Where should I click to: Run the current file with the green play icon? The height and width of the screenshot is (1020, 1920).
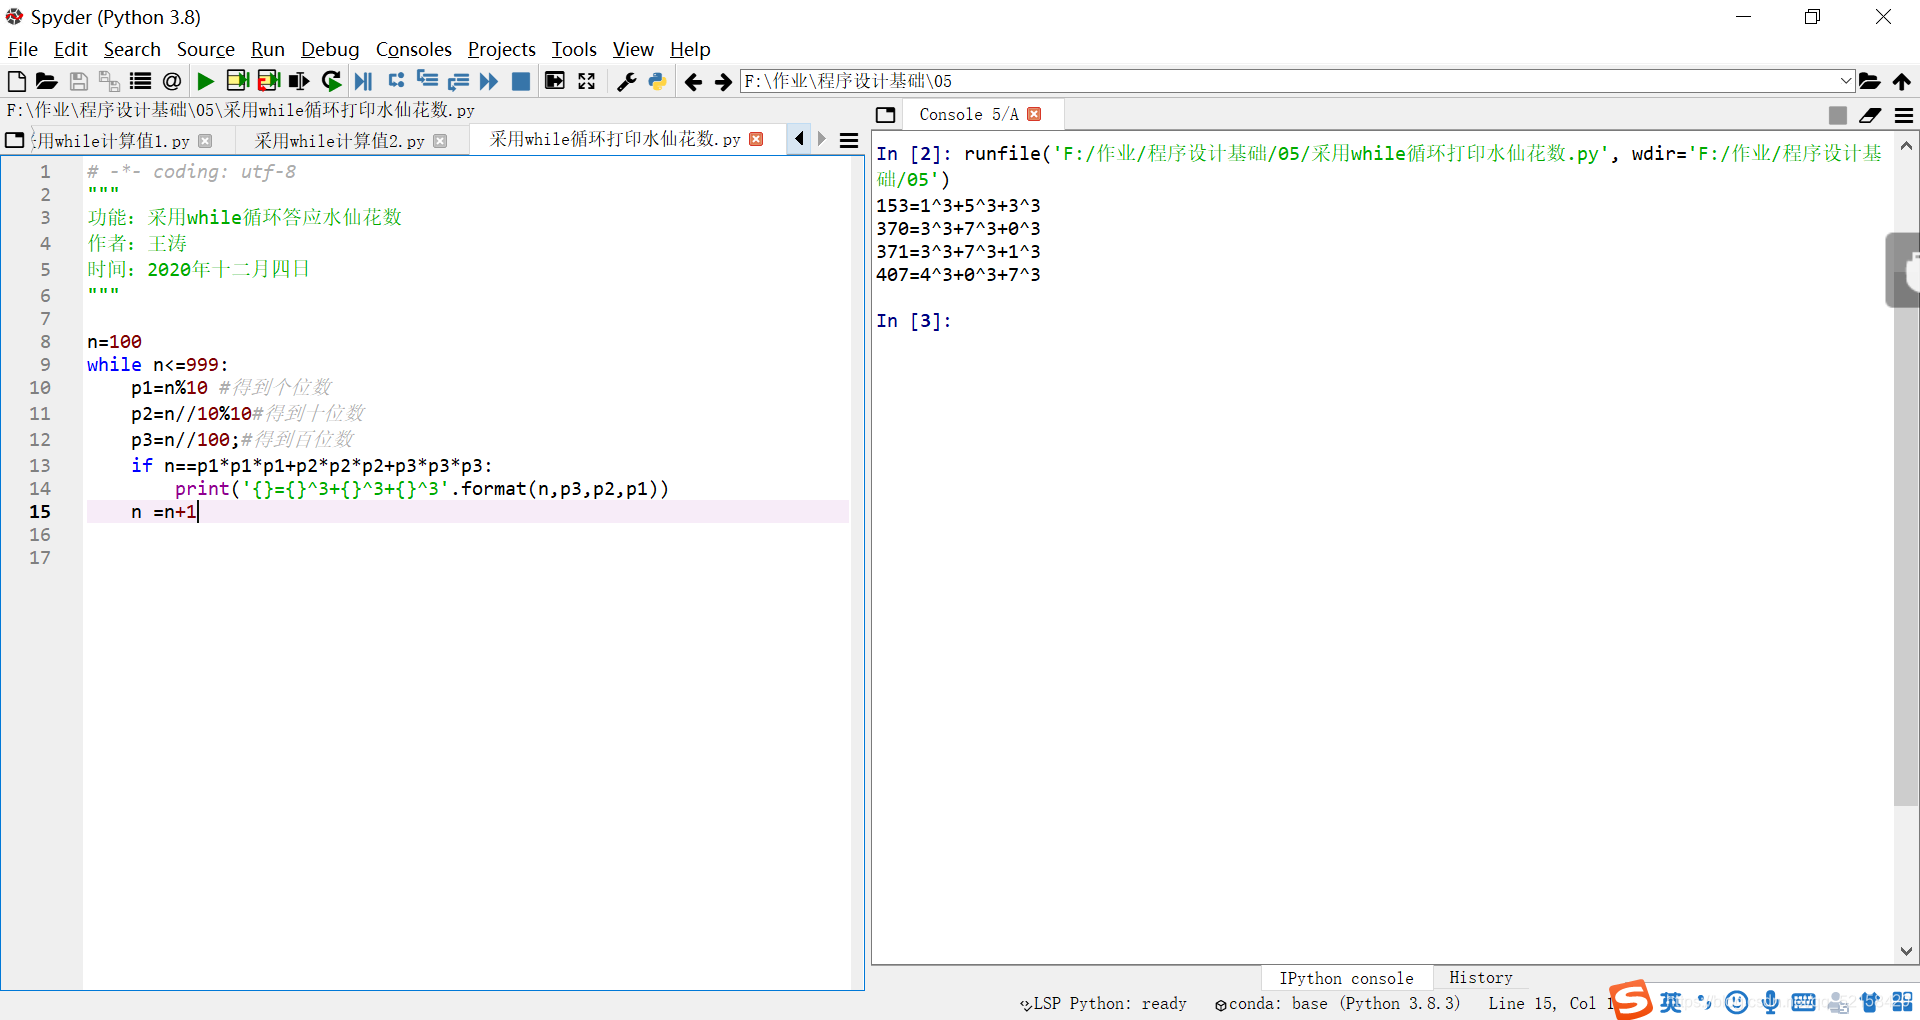click(x=205, y=81)
